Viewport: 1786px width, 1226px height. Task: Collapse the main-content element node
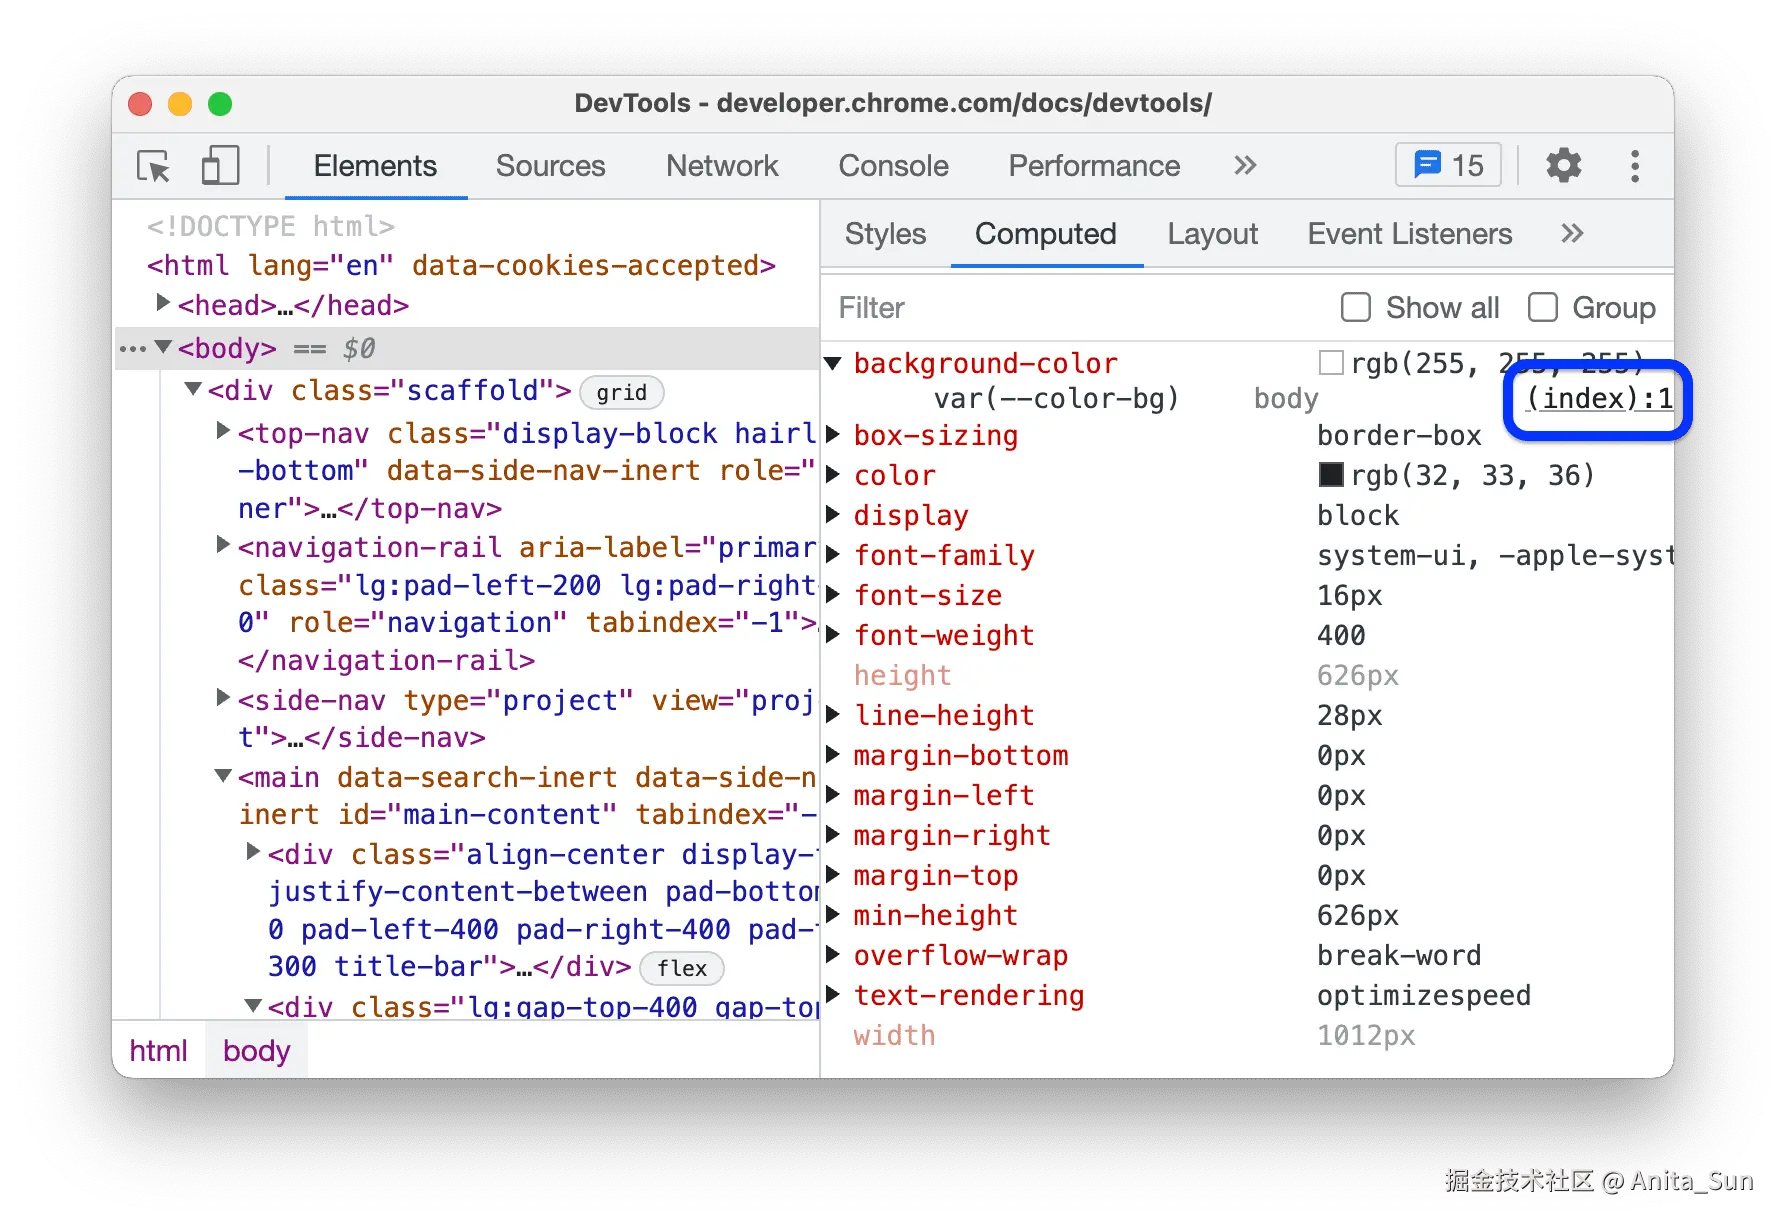[223, 776]
